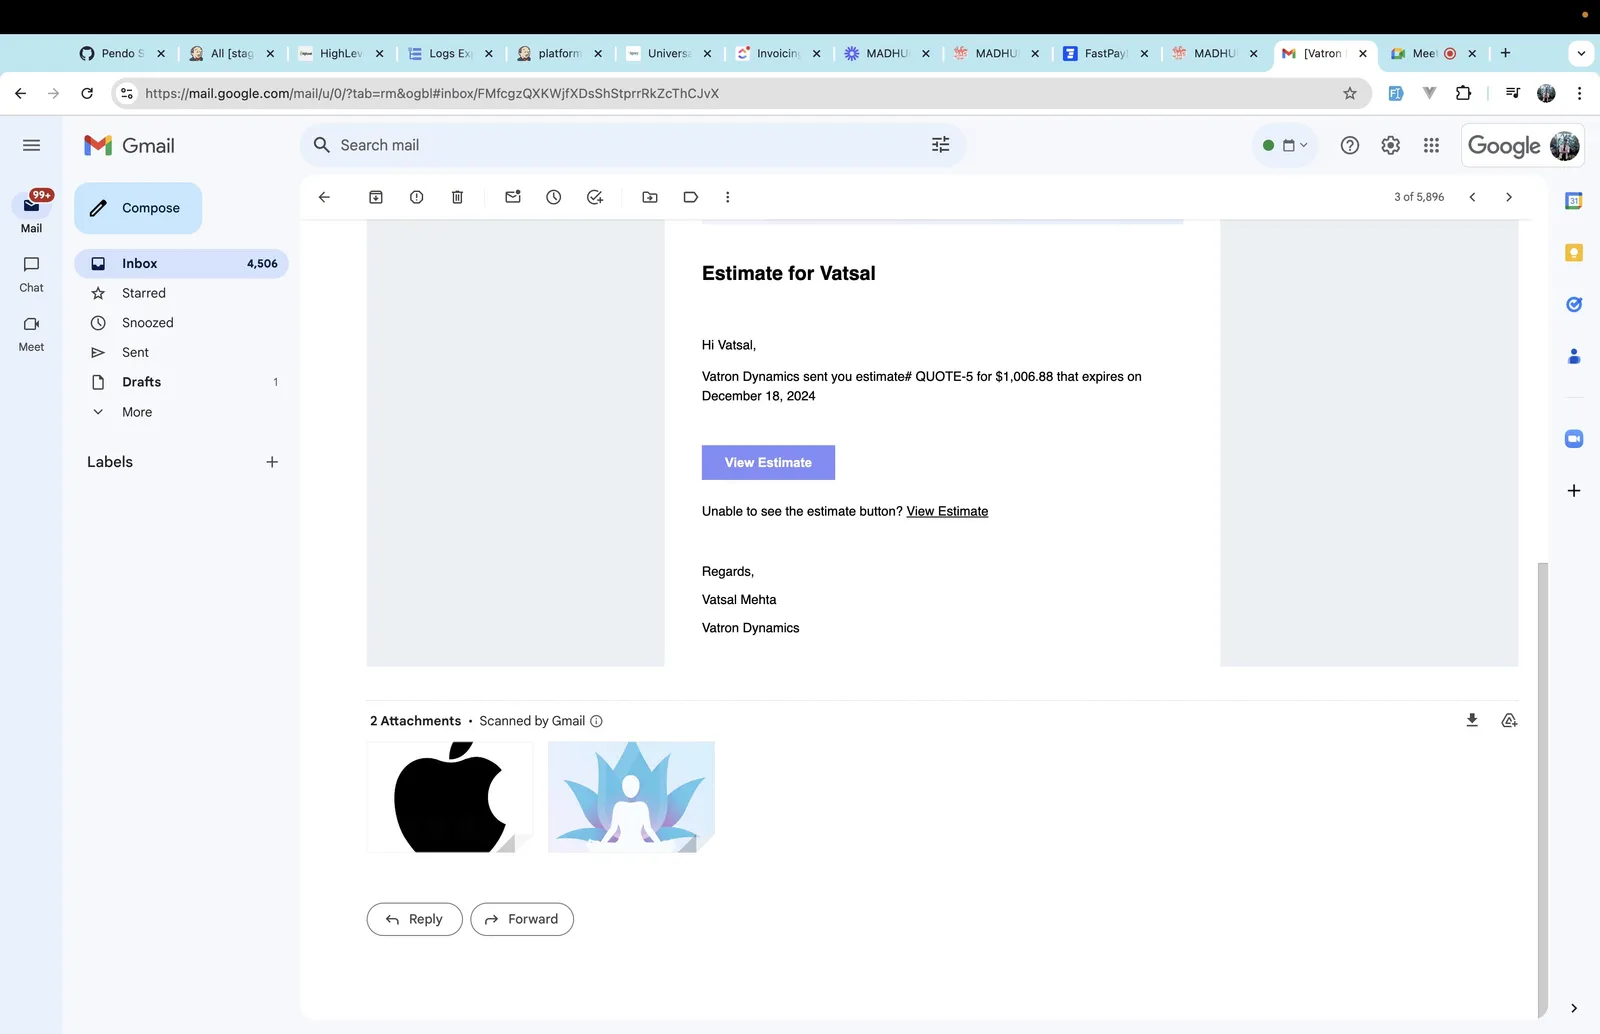Bookmark this page with star icon
Image resolution: width=1600 pixels, height=1034 pixels.
pyautogui.click(x=1350, y=94)
